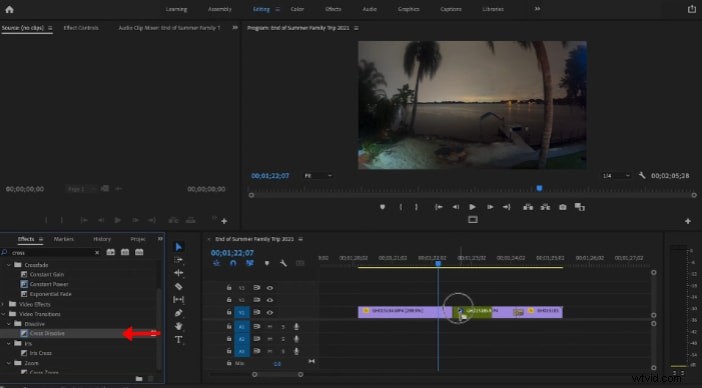Screen dimensions: 702x388
Task: Switch to the Color workspace
Action: point(297,9)
